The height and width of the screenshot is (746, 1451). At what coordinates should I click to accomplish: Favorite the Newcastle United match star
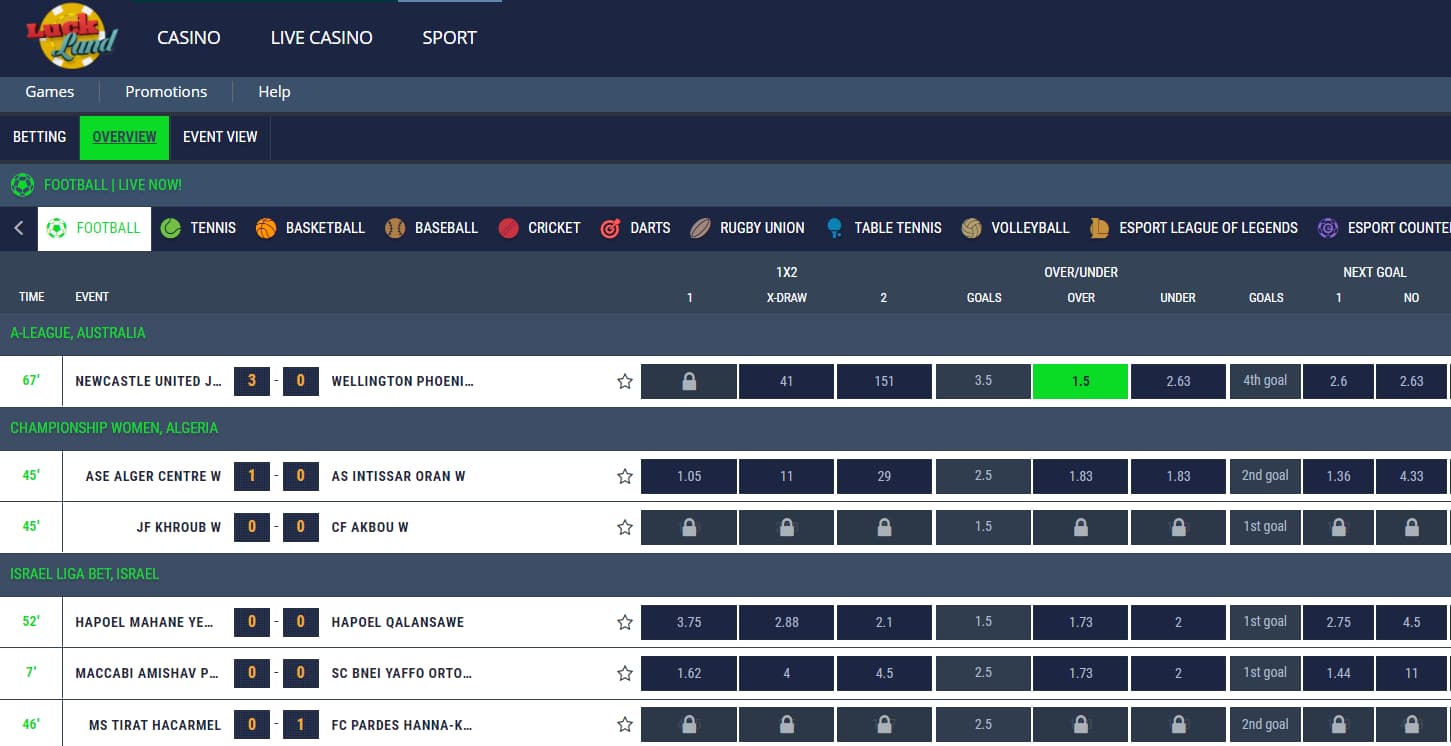[x=625, y=381]
